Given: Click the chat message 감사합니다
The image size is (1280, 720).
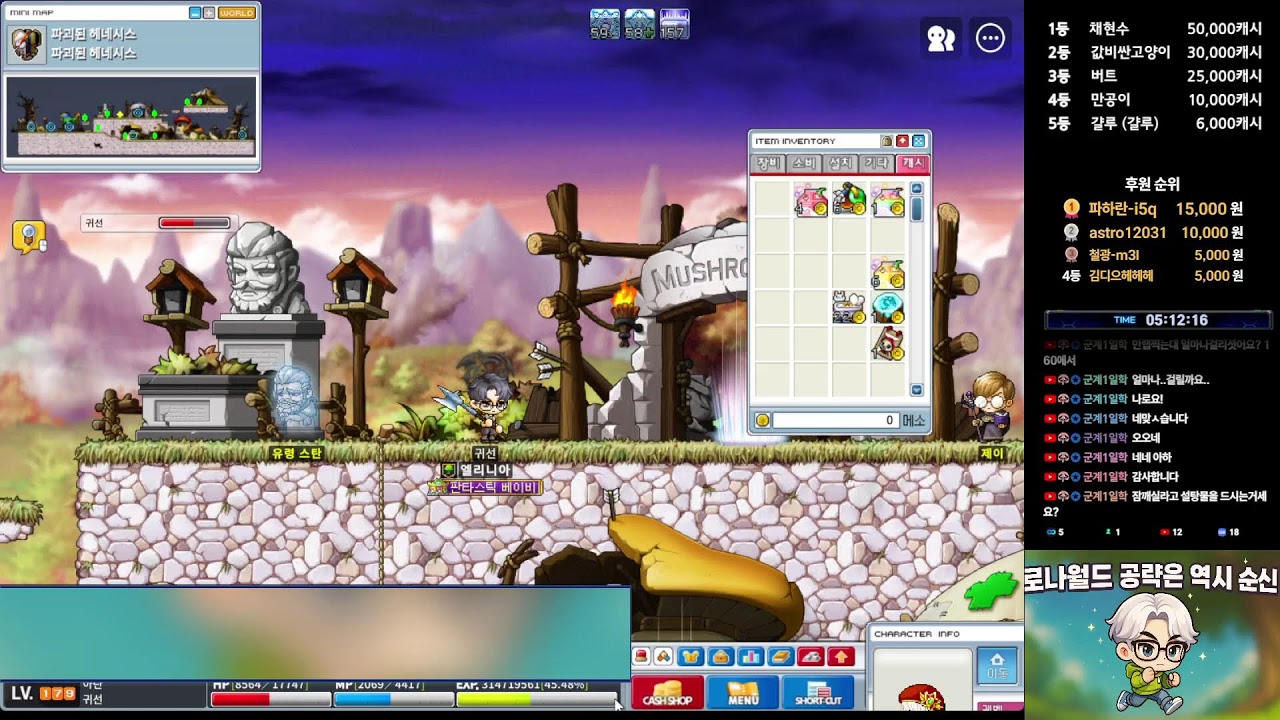Looking at the screenshot, I should (1155, 477).
